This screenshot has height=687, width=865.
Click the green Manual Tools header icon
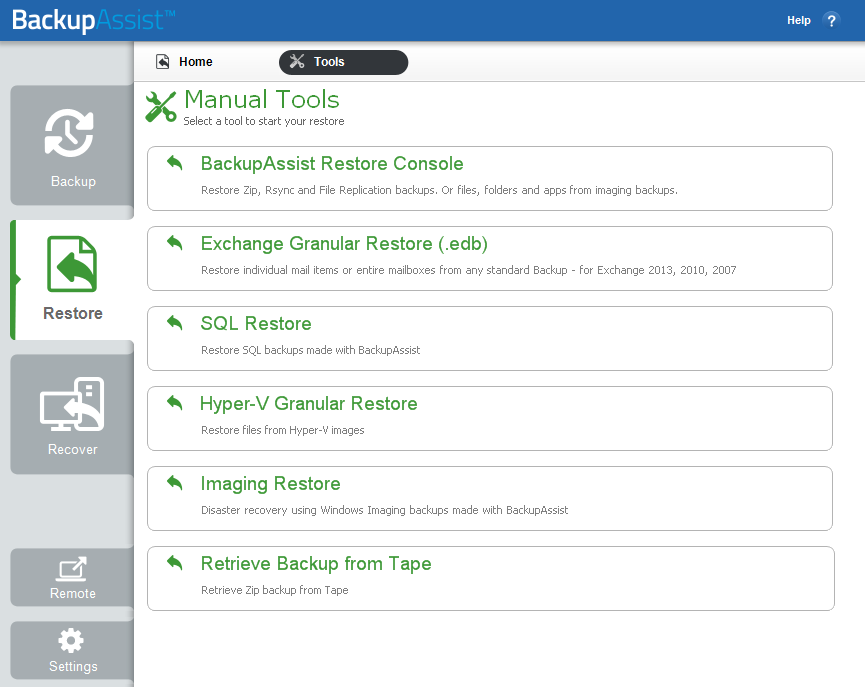[161, 107]
